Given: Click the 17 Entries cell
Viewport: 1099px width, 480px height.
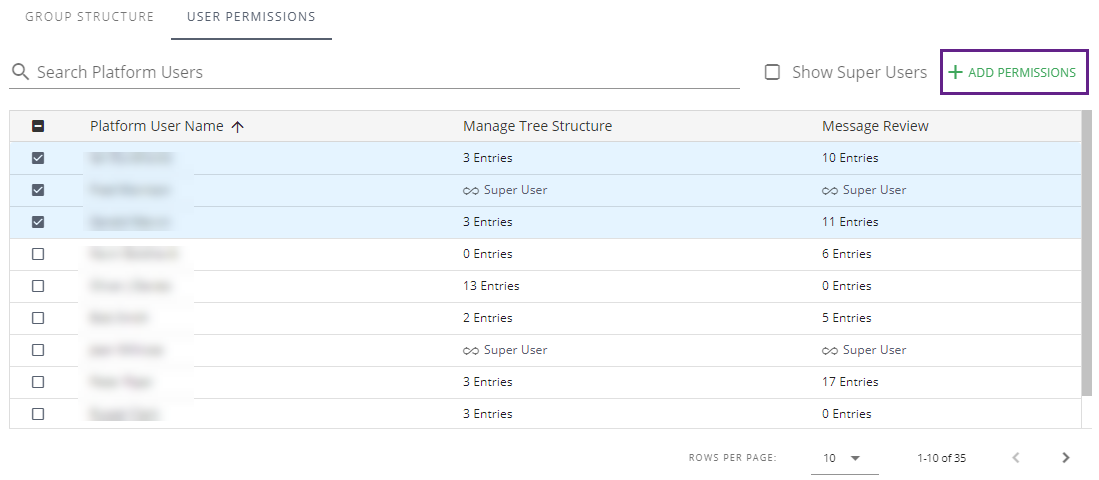Looking at the screenshot, I should [x=849, y=382].
